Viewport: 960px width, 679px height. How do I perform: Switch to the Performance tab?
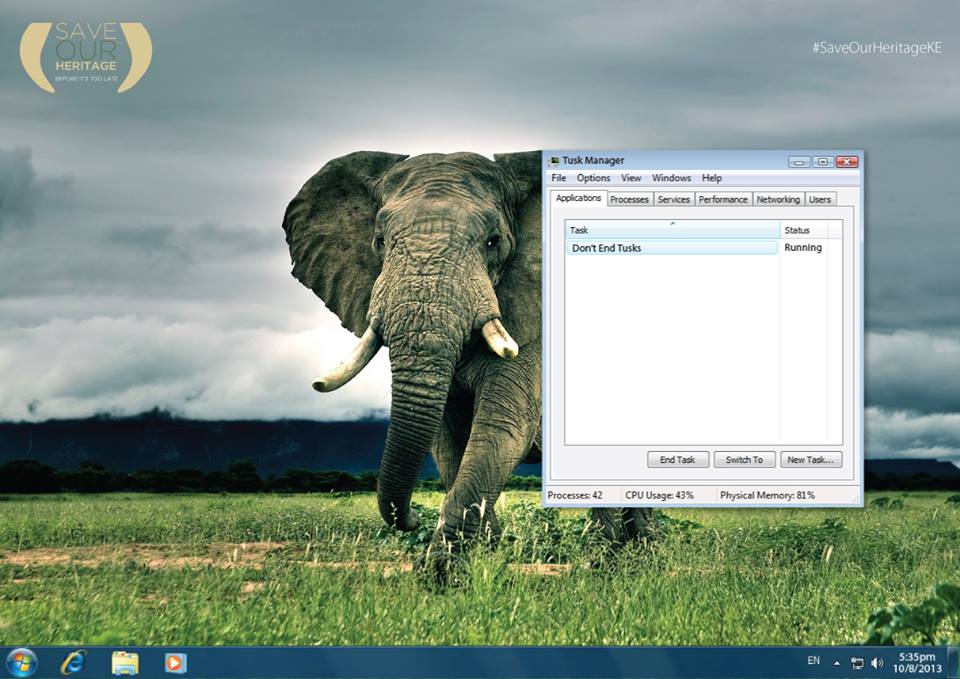(723, 199)
